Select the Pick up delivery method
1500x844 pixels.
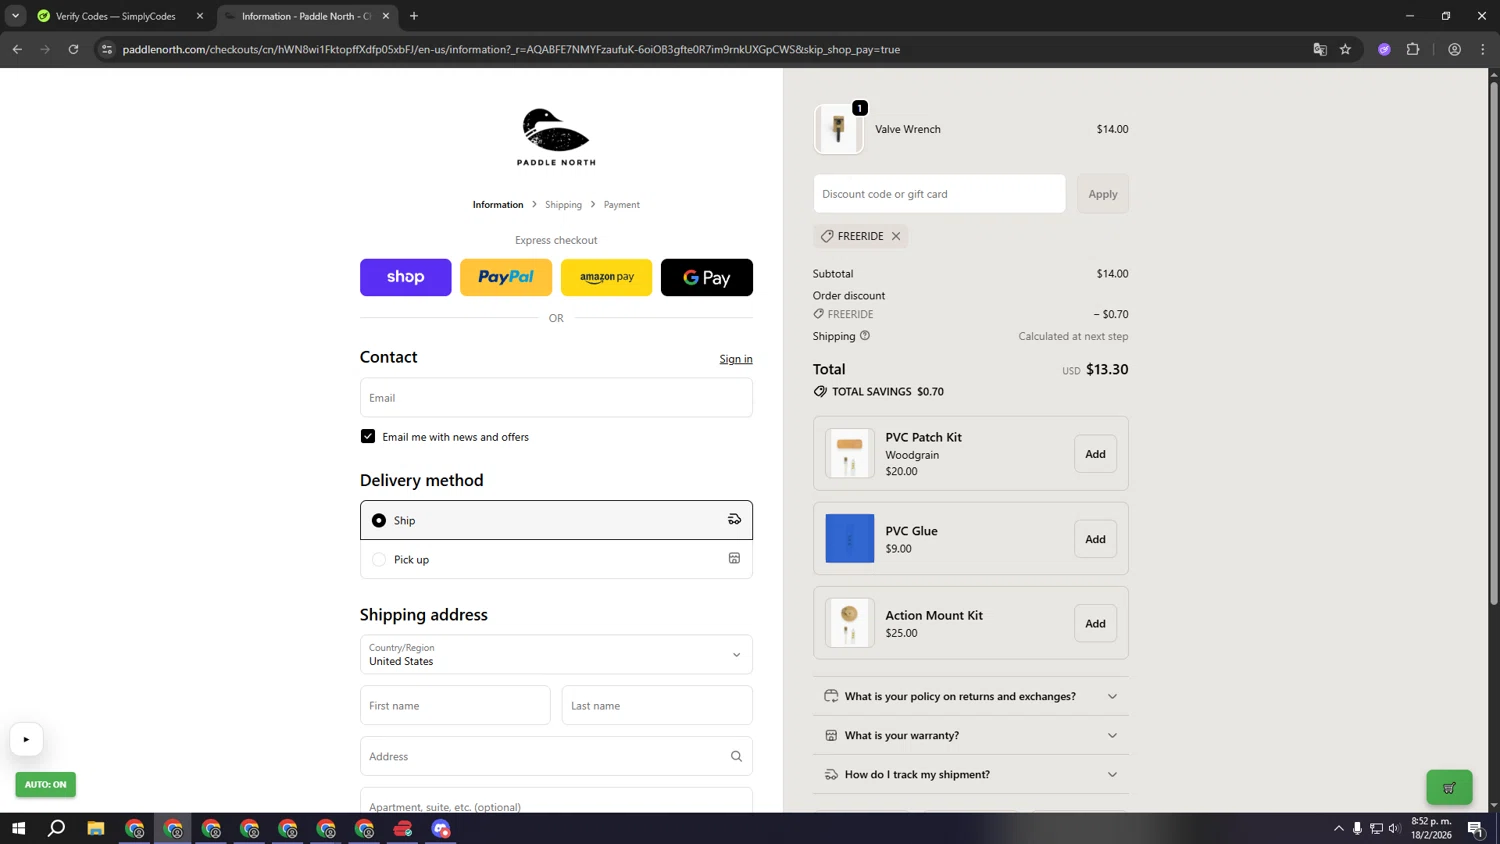556,559
